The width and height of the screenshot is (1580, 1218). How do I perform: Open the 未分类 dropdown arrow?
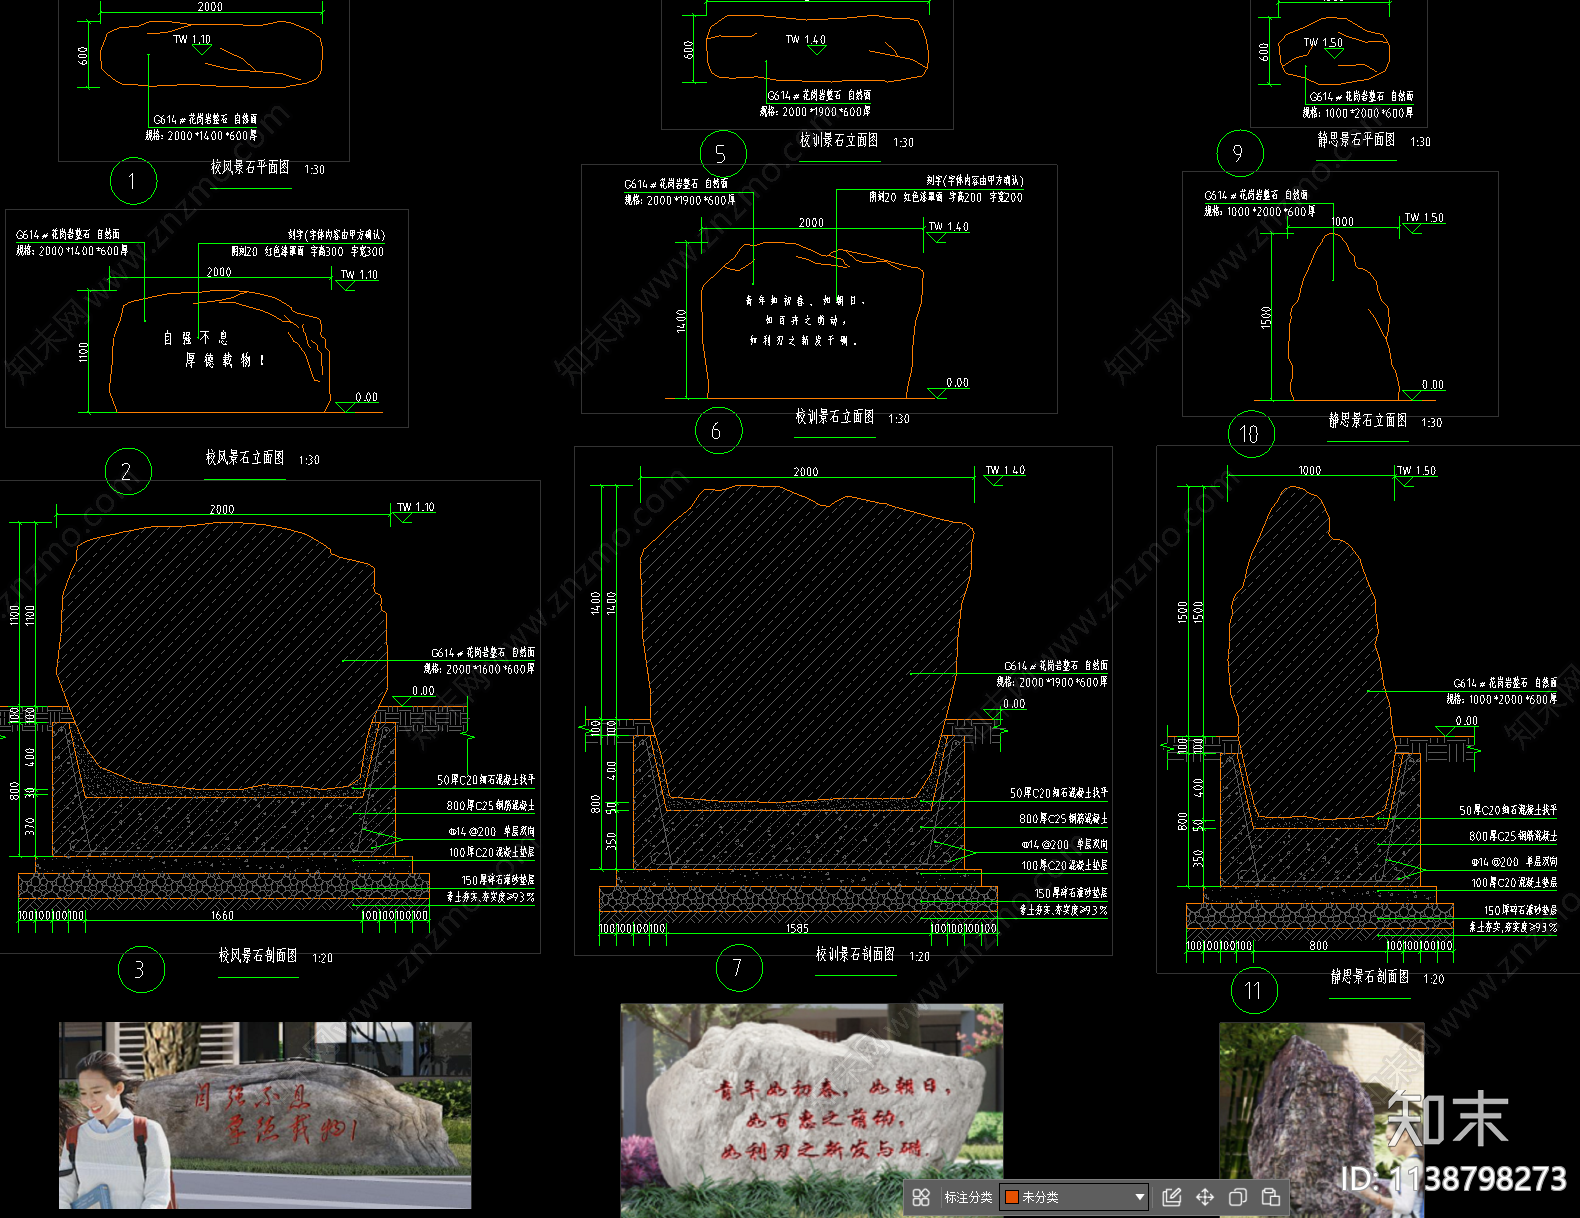click(x=1139, y=1197)
